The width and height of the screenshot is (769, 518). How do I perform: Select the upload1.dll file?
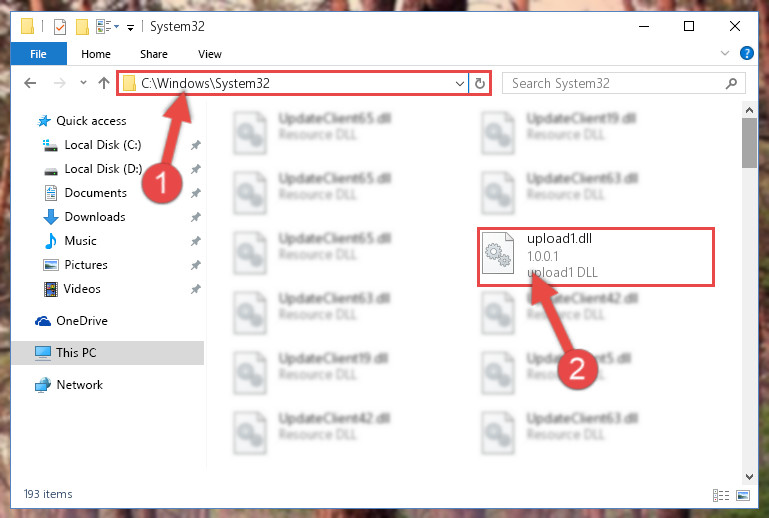point(595,256)
